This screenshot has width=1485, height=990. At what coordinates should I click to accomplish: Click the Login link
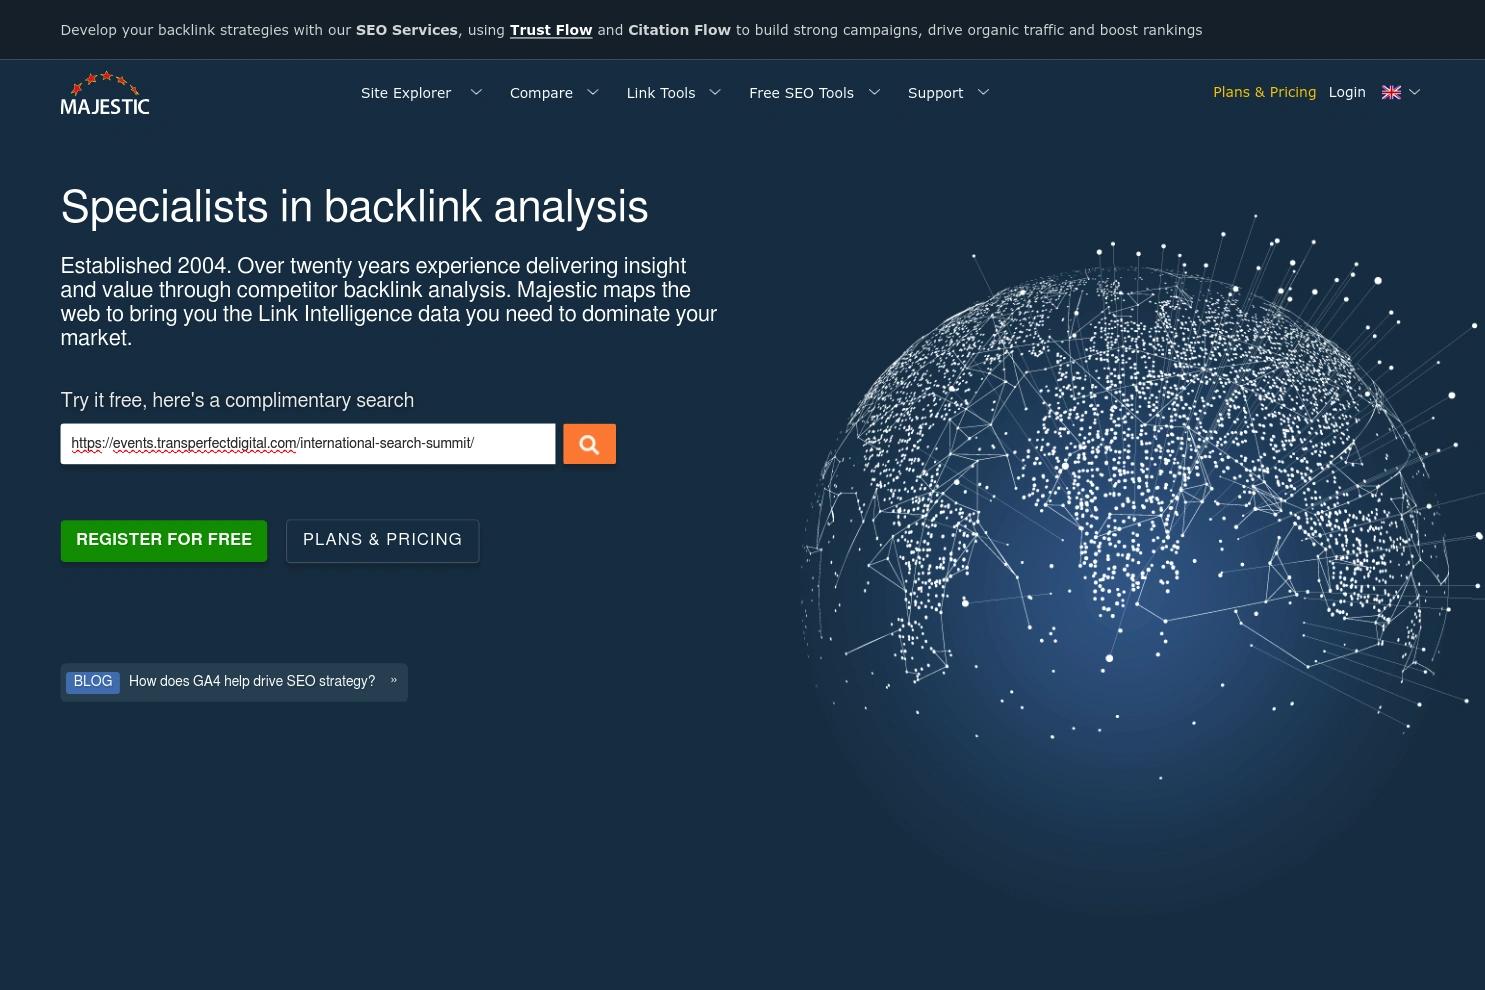click(1346, 92)
